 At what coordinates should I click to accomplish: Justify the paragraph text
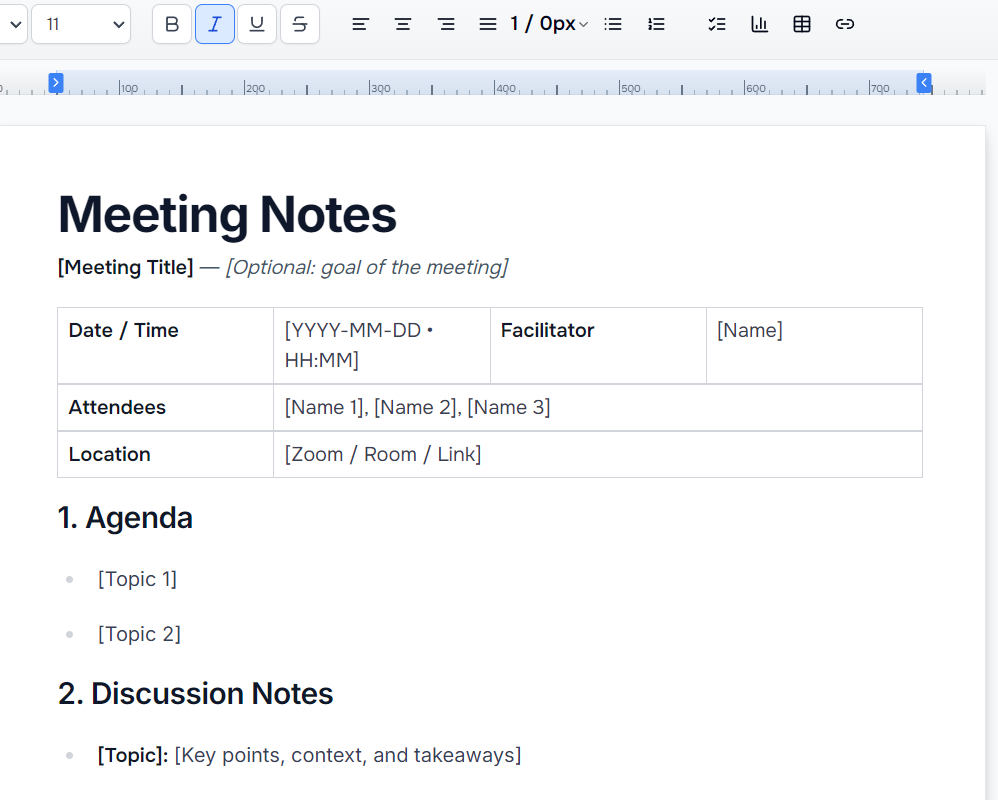point(488,24)
